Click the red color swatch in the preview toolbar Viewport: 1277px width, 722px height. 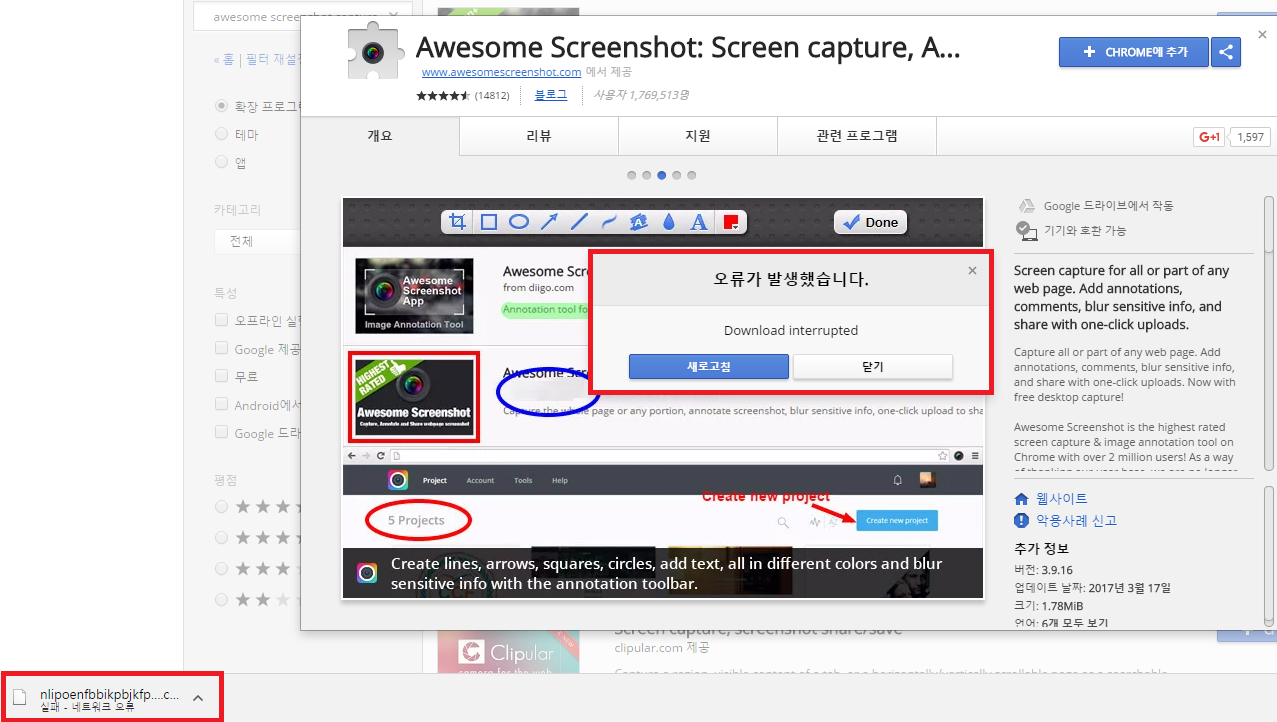731,222
